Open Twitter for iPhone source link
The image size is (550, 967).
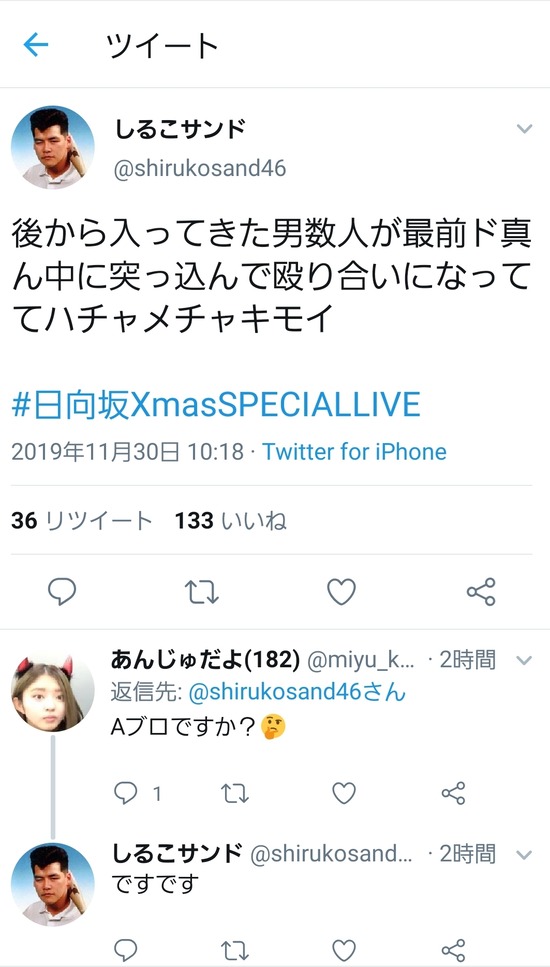pyautogui.click(x=355, y=452)
